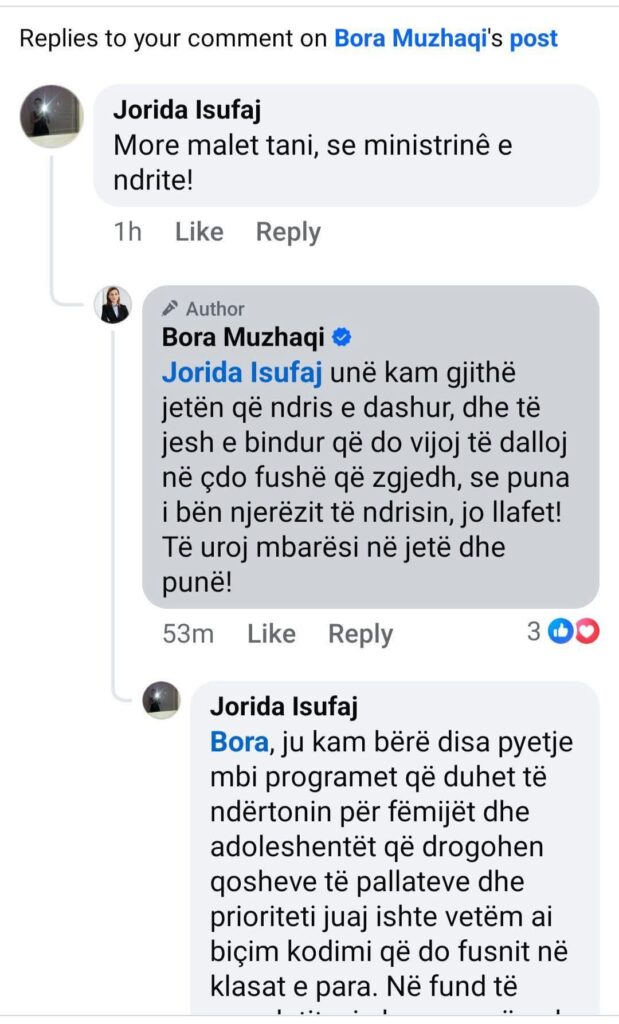Open Jorida Isufaj's name on the top comment

click(x=189, y=109)
